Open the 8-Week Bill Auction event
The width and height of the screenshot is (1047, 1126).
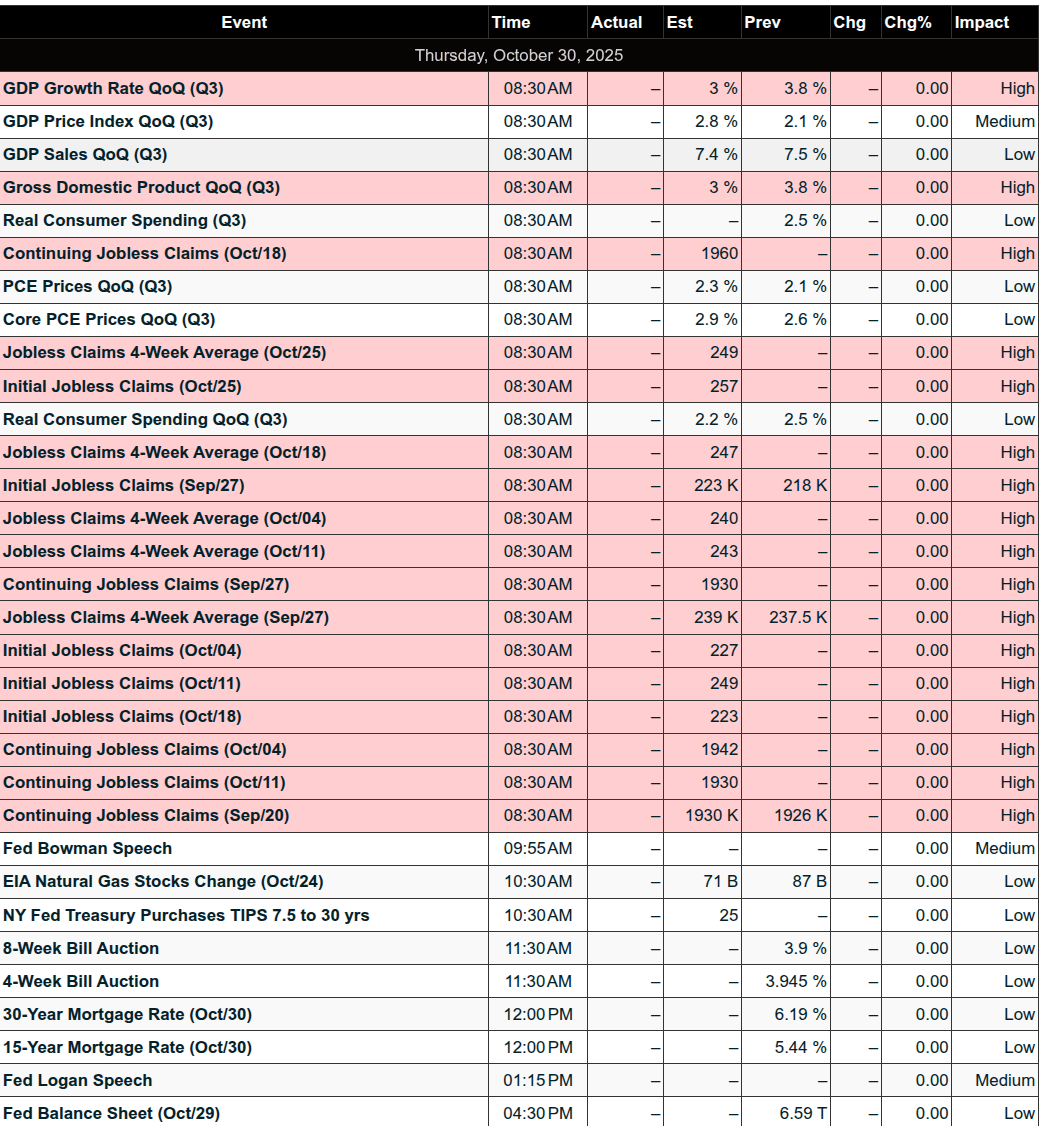tap(81, 948)
